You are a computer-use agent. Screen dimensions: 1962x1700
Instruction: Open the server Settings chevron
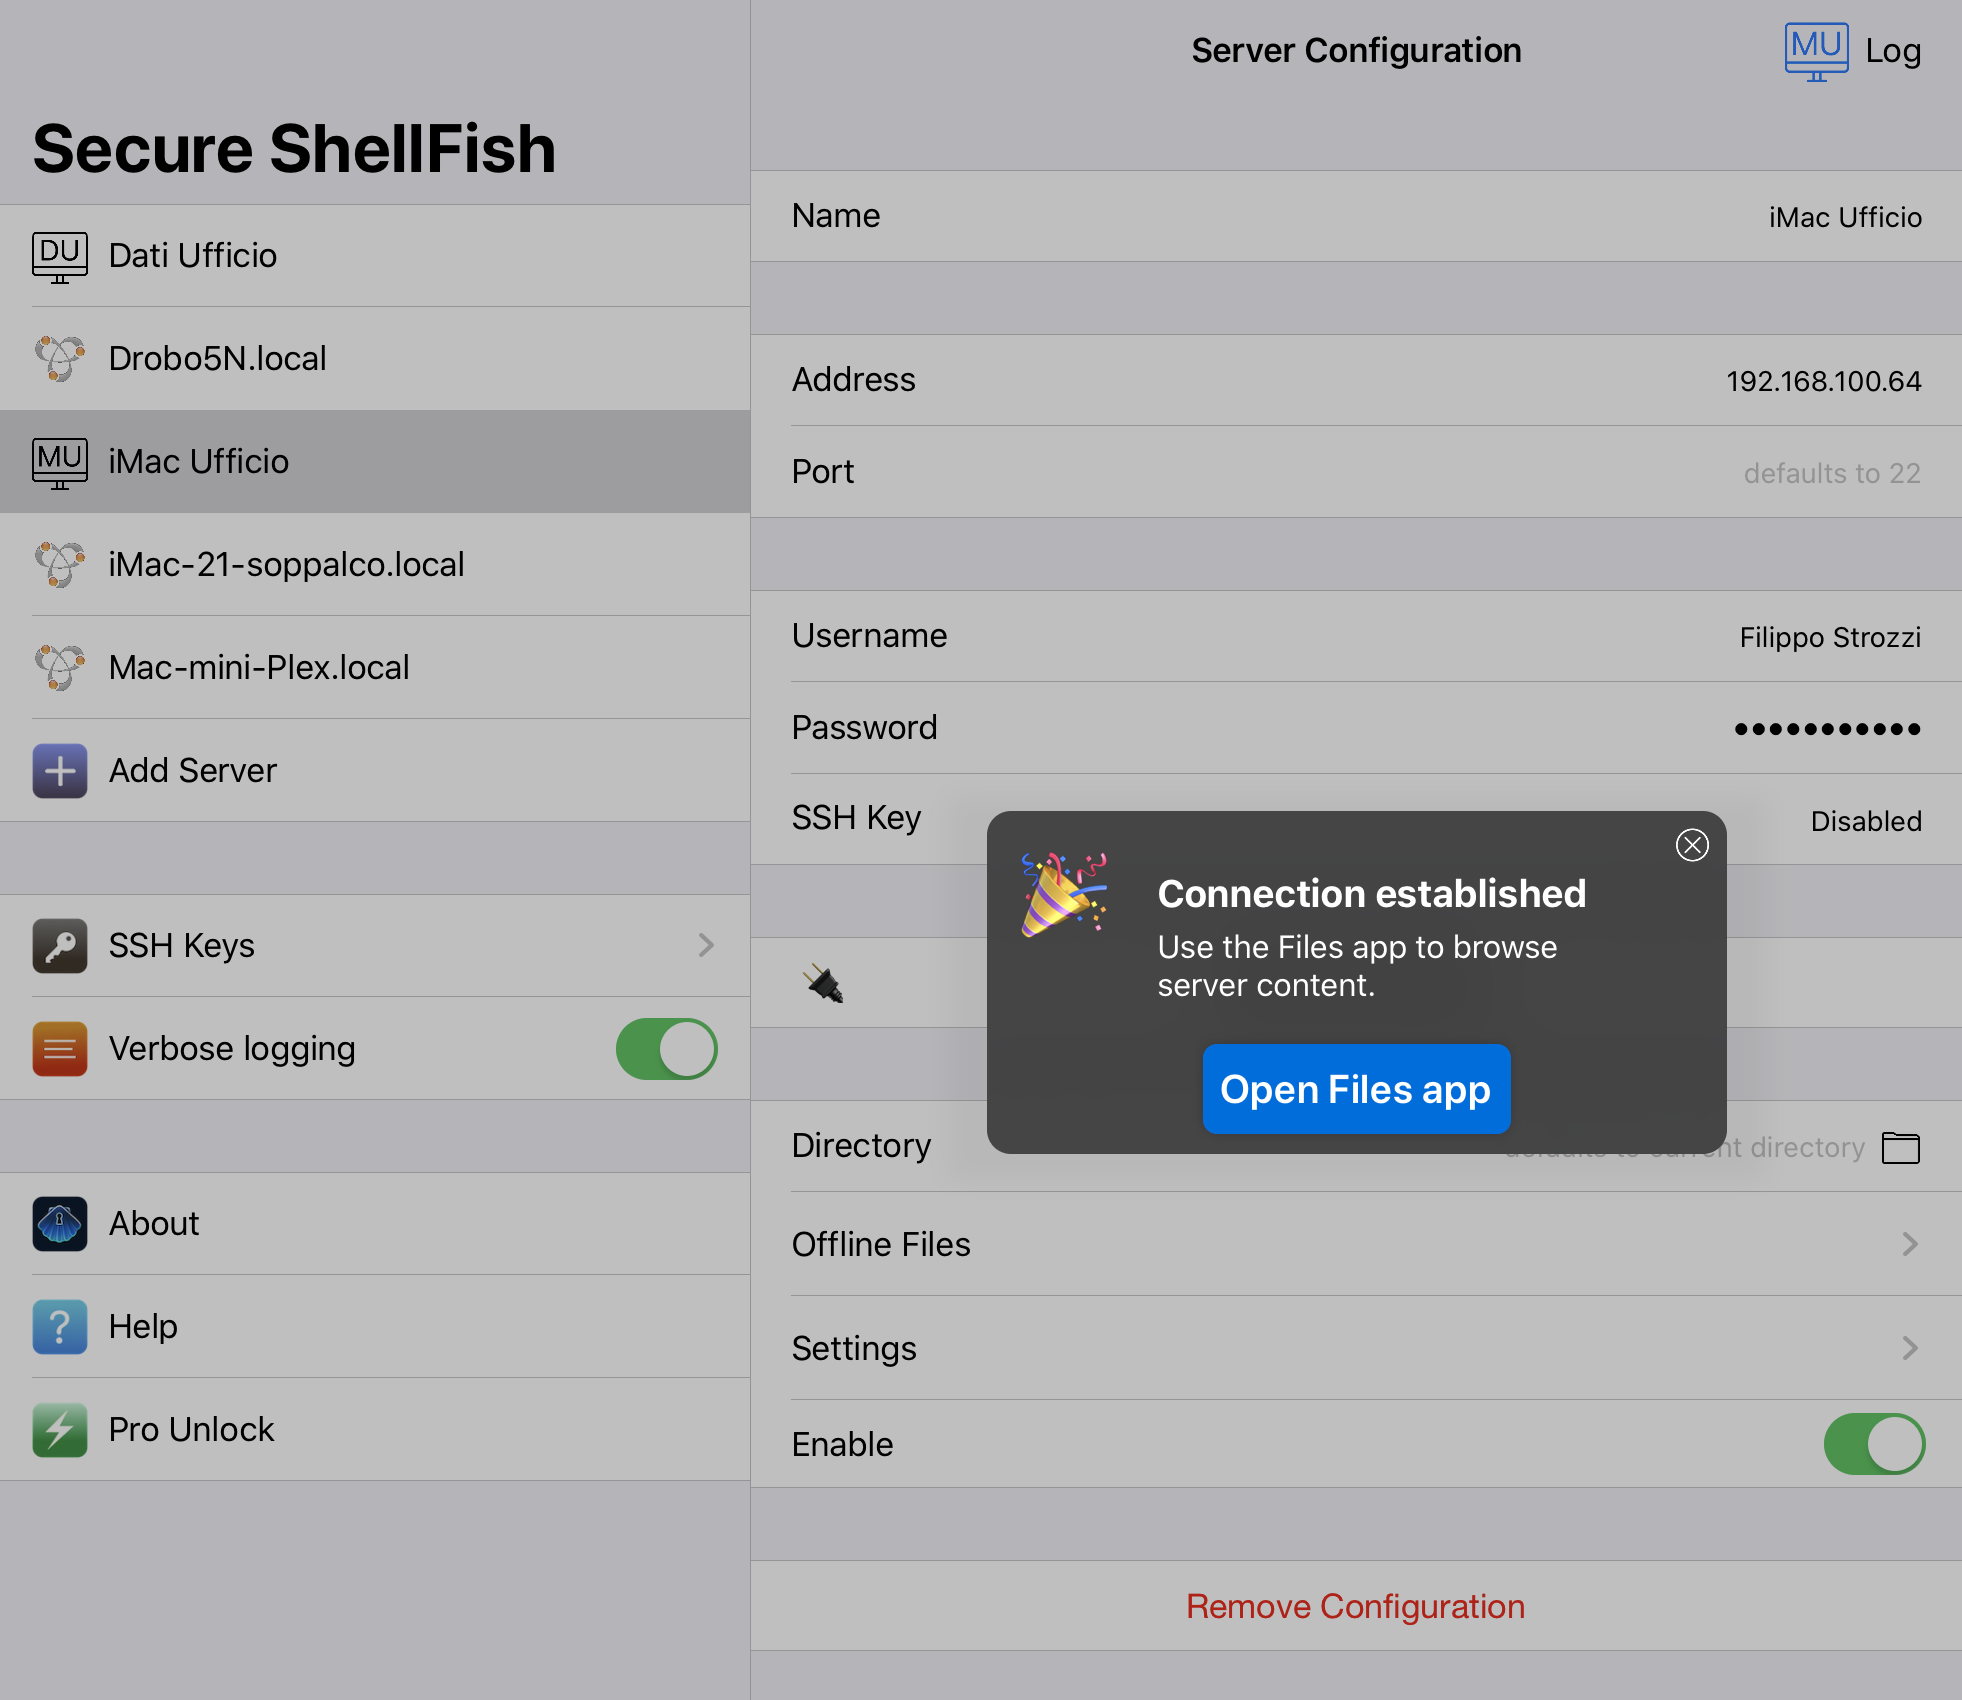tap(1910, 1348)
